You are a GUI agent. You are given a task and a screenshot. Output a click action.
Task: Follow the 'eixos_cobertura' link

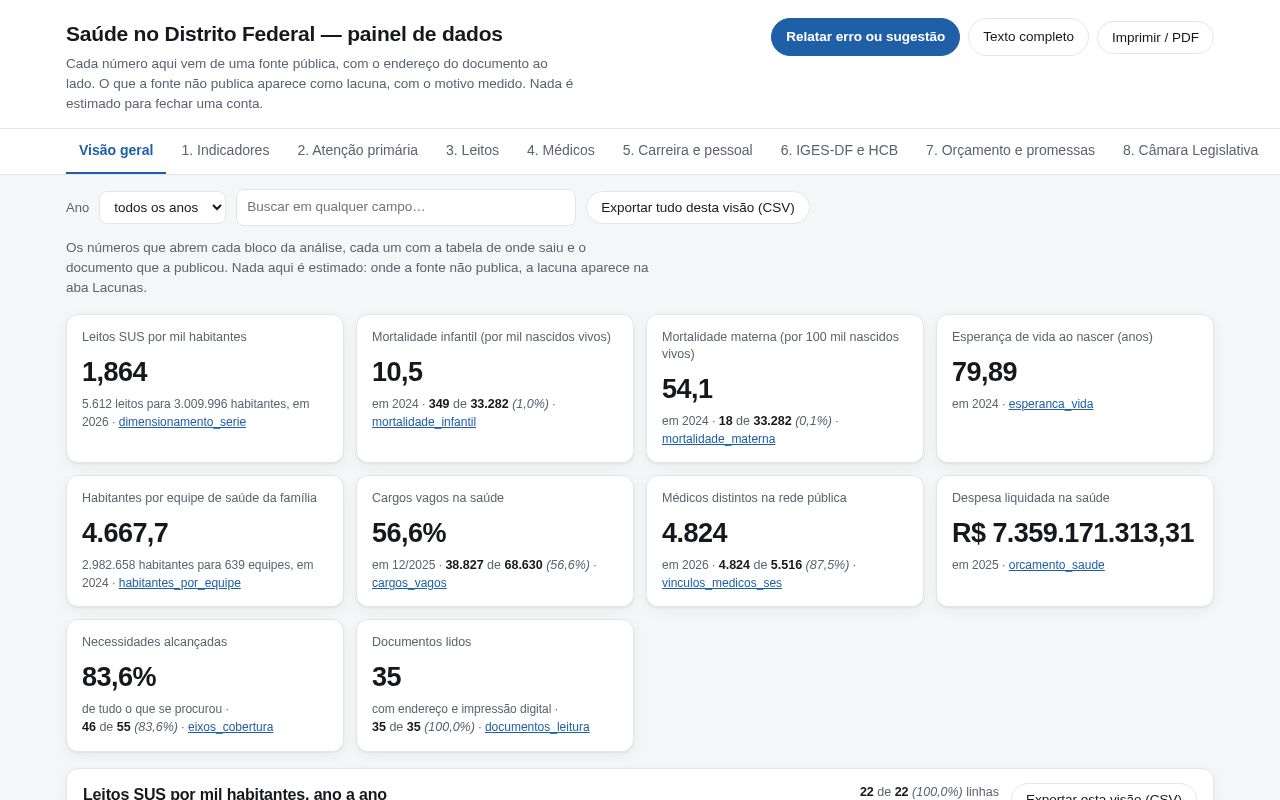[x=230, y=727]
